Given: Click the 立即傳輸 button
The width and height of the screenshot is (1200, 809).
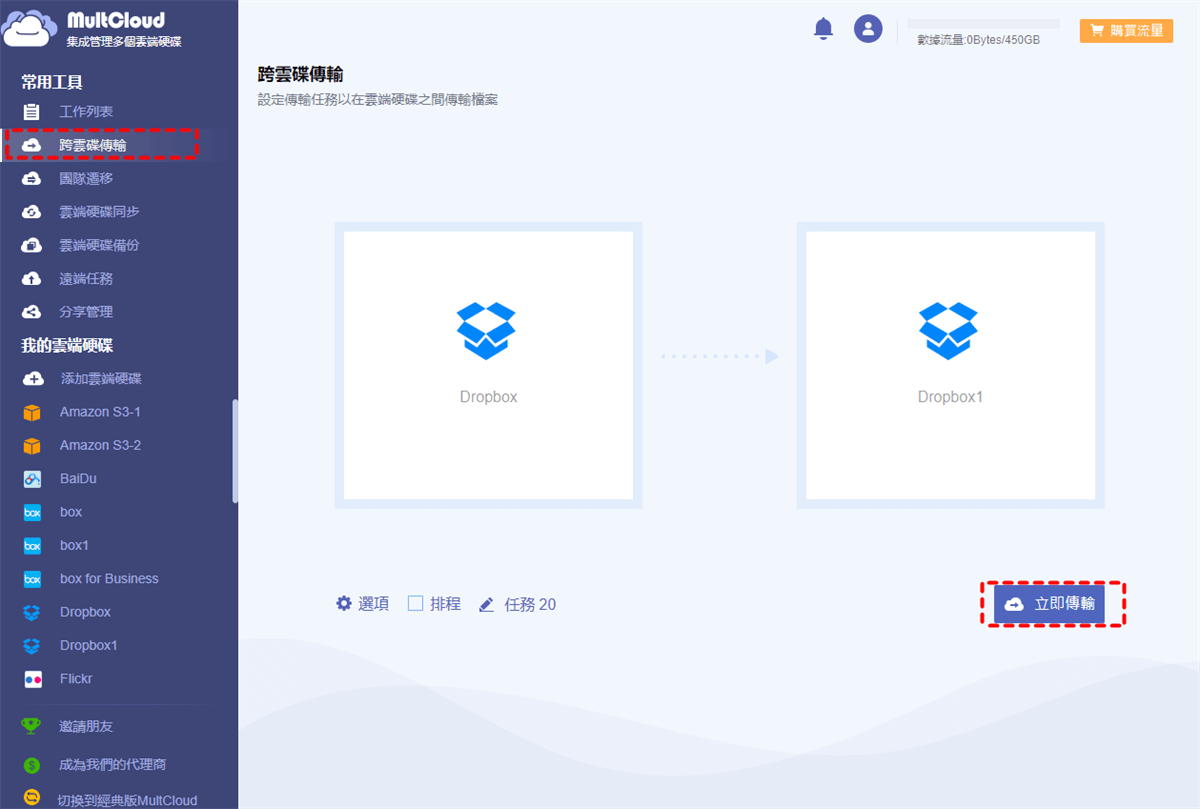Looking at the screenshot, I should tap(1049, 604).
